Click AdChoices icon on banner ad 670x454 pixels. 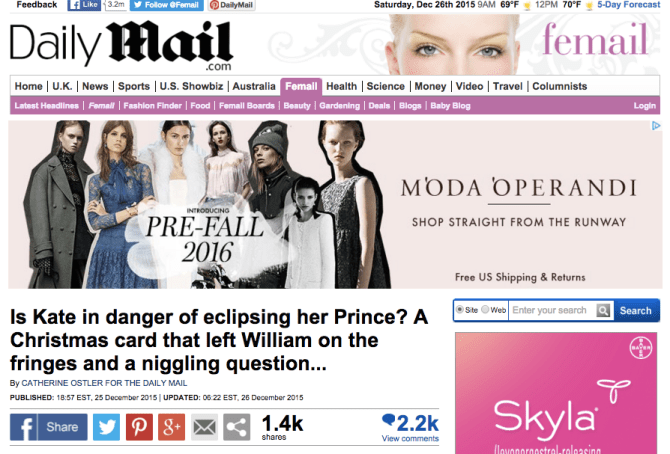tap(655, 126)
